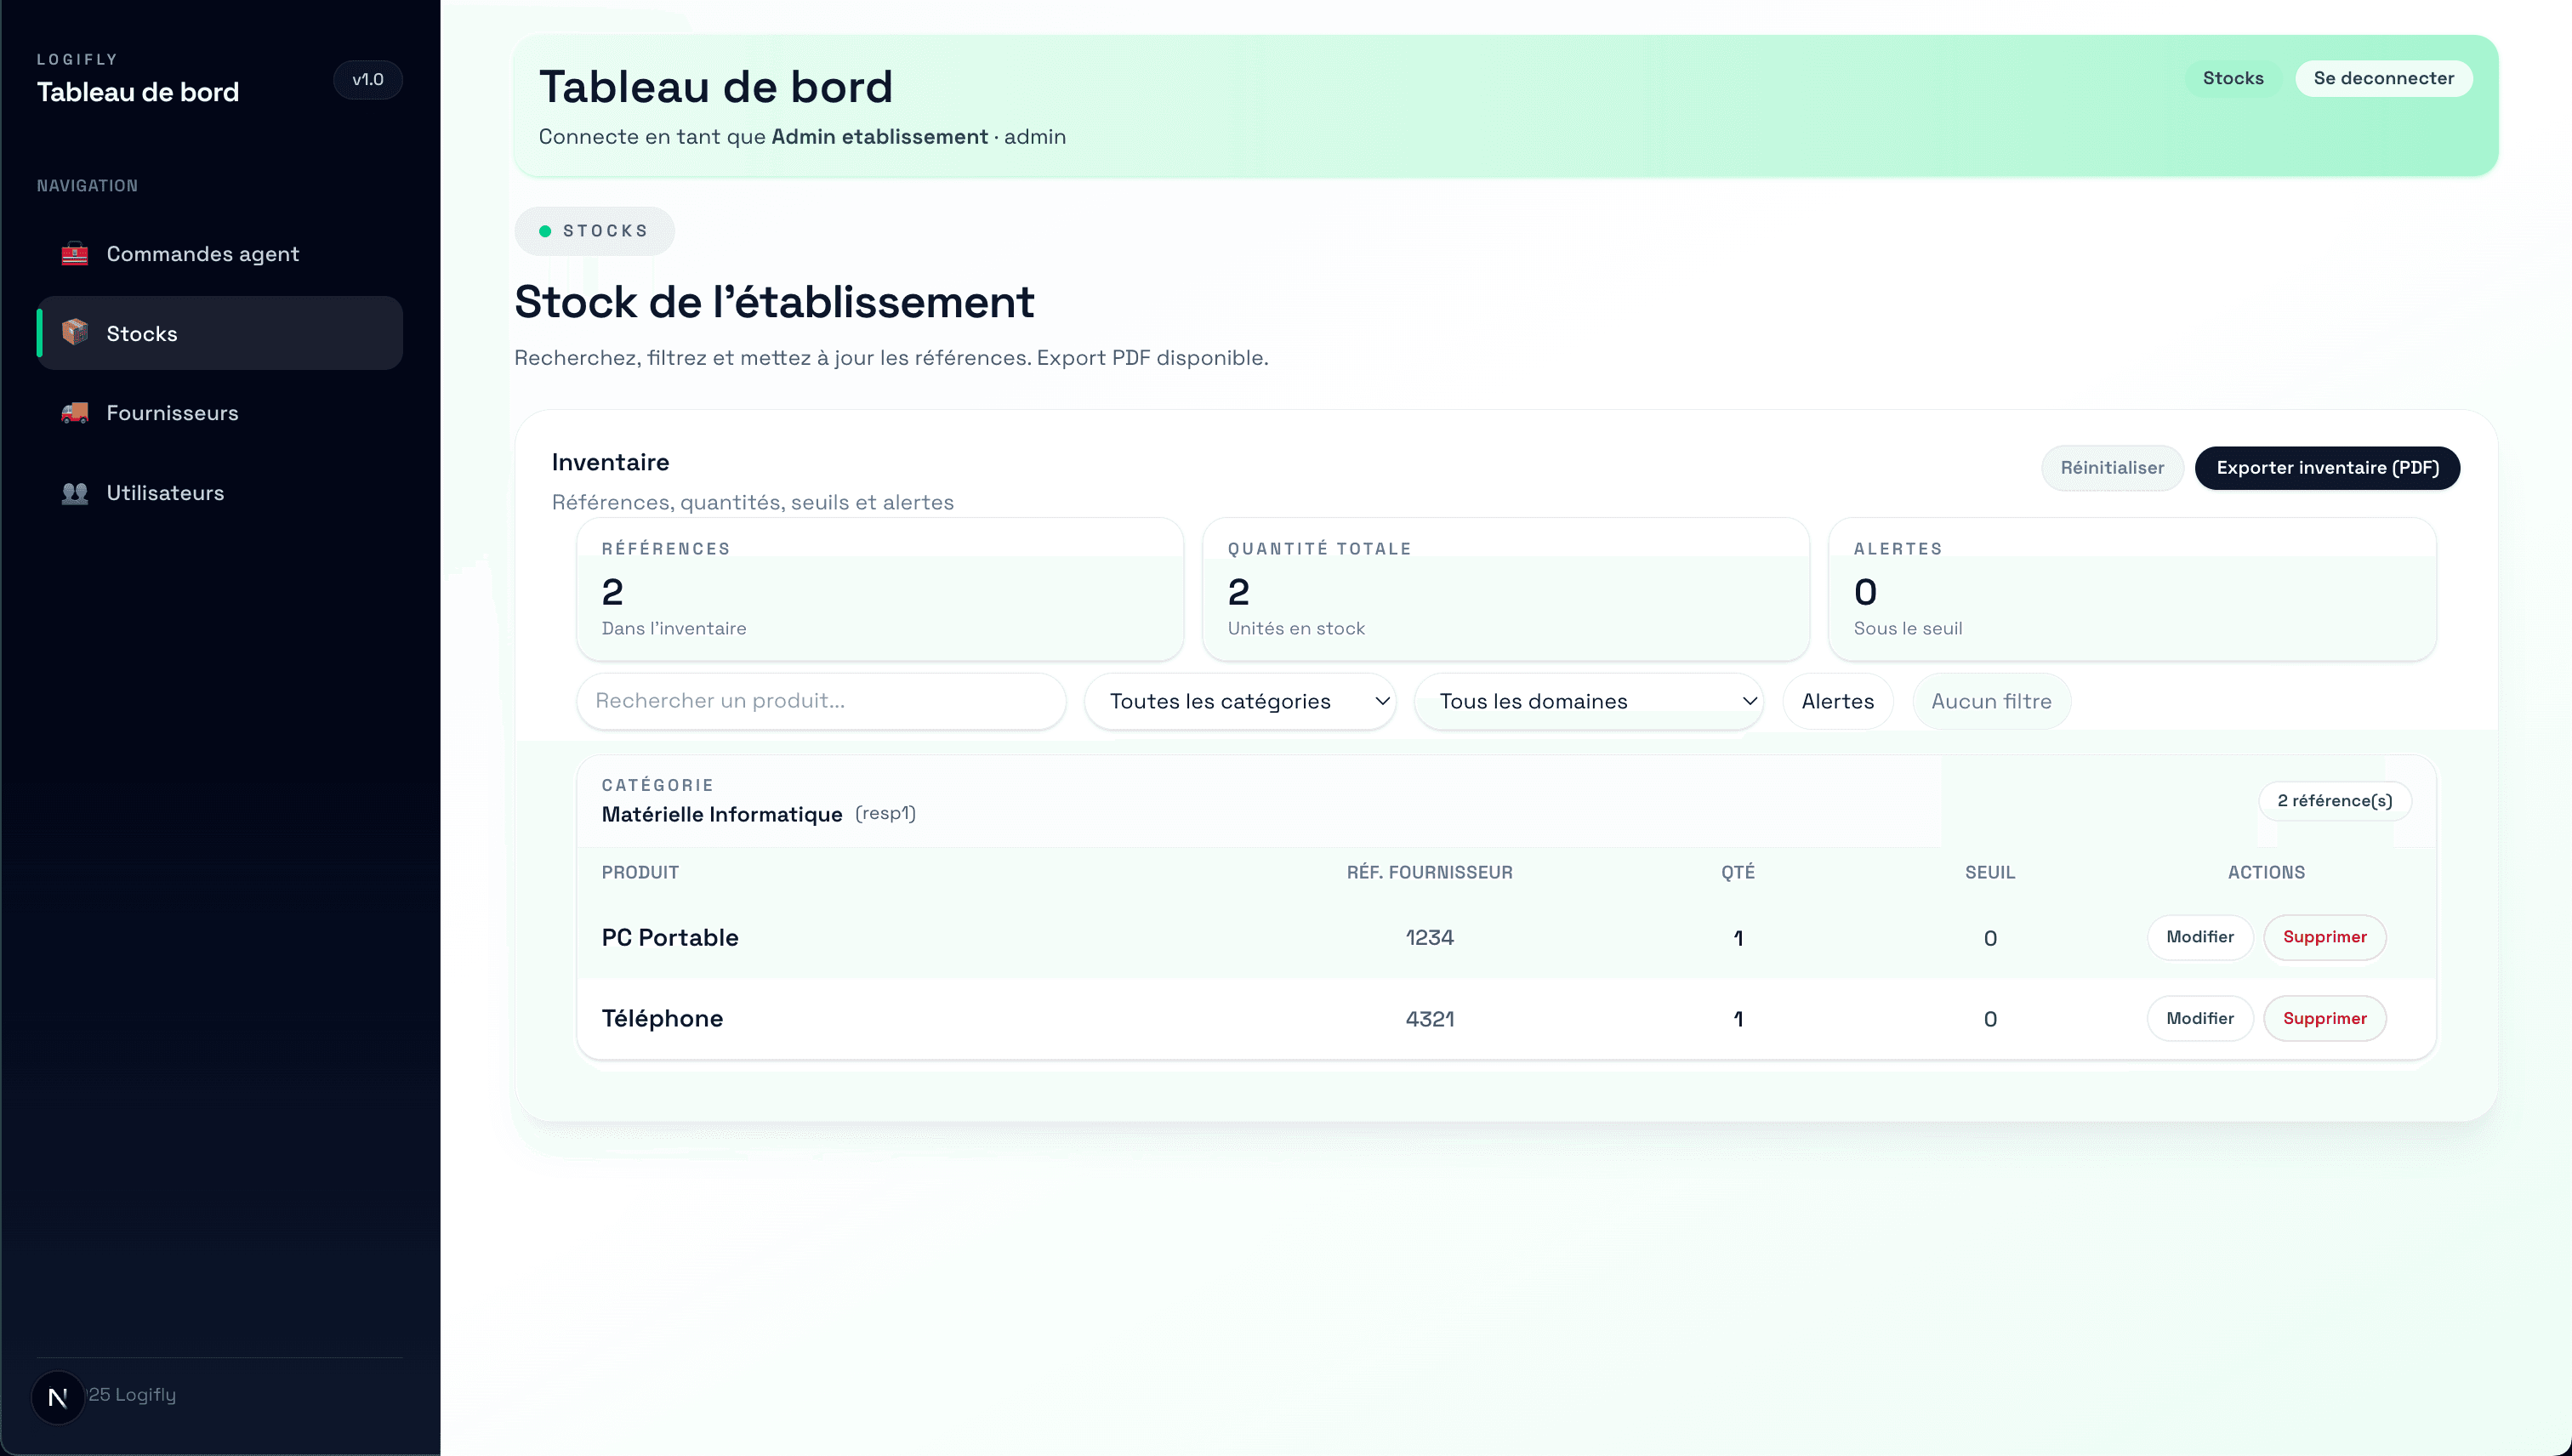2572x1456 pixels.
Task: Click the N logo at bottom left
Action: pyautogui.click(x=58, y=1396)
